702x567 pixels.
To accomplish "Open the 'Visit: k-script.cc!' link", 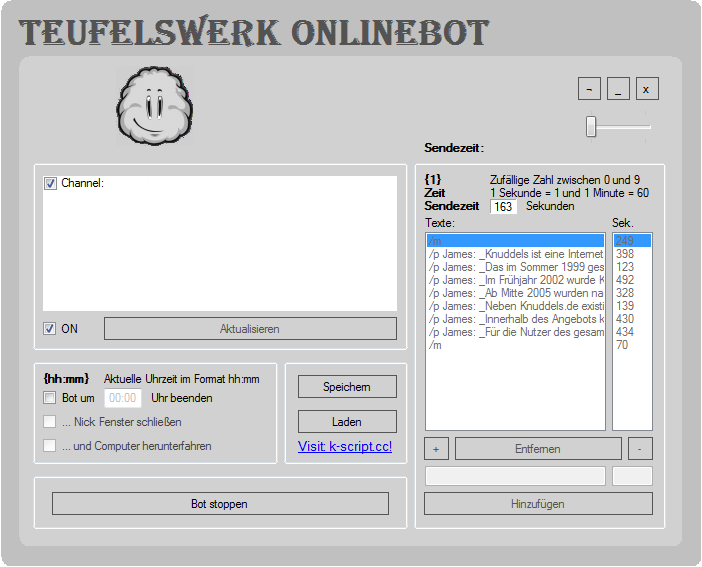I will point(345,446).
